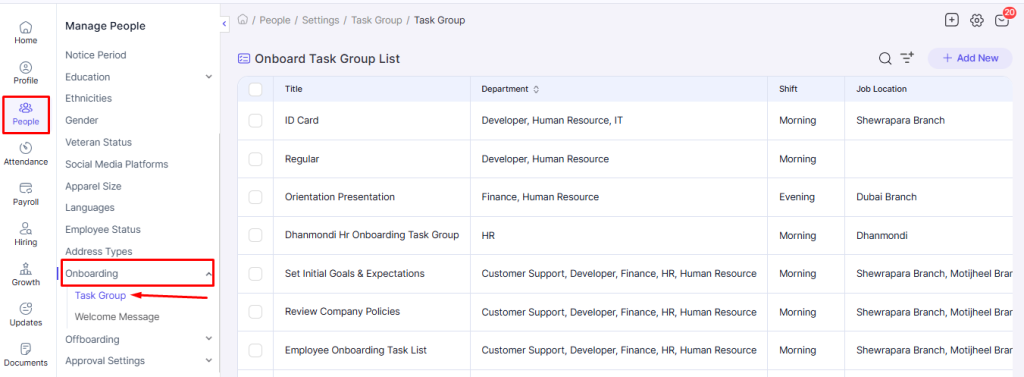Click Evening shift cell
The image size is (1024, 377).
tap(797, 197)
